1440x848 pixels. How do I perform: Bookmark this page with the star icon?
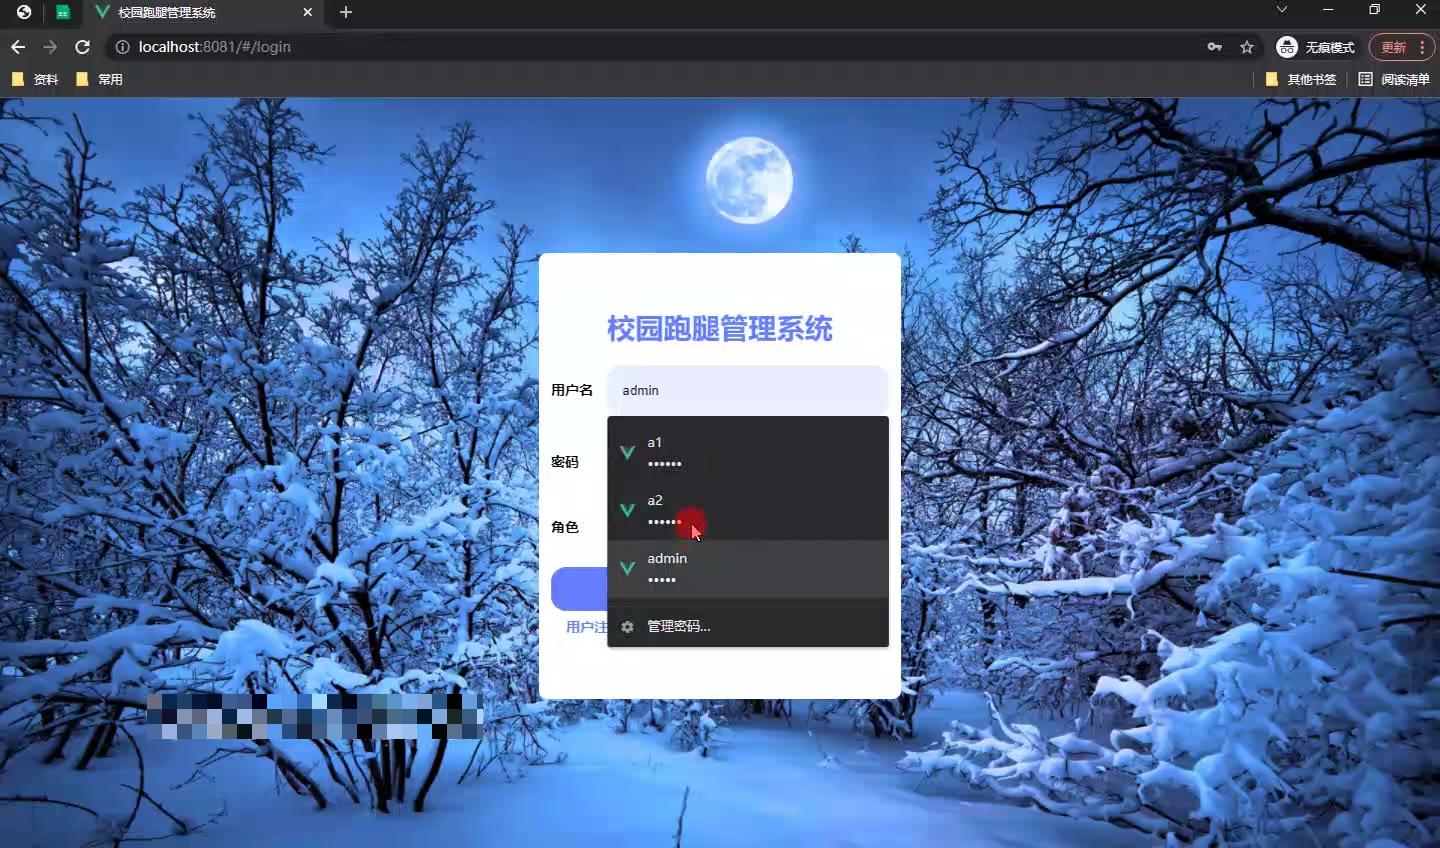click(x=1246, y=47)
